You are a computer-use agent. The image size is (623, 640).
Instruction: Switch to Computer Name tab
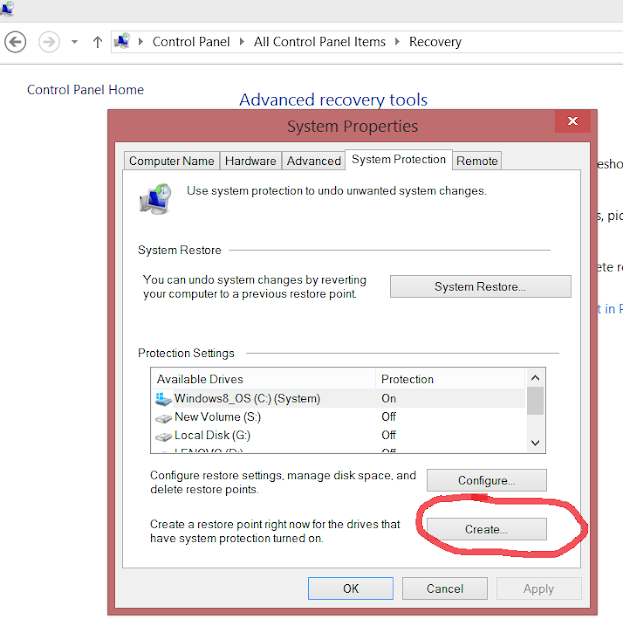point(171,161)
